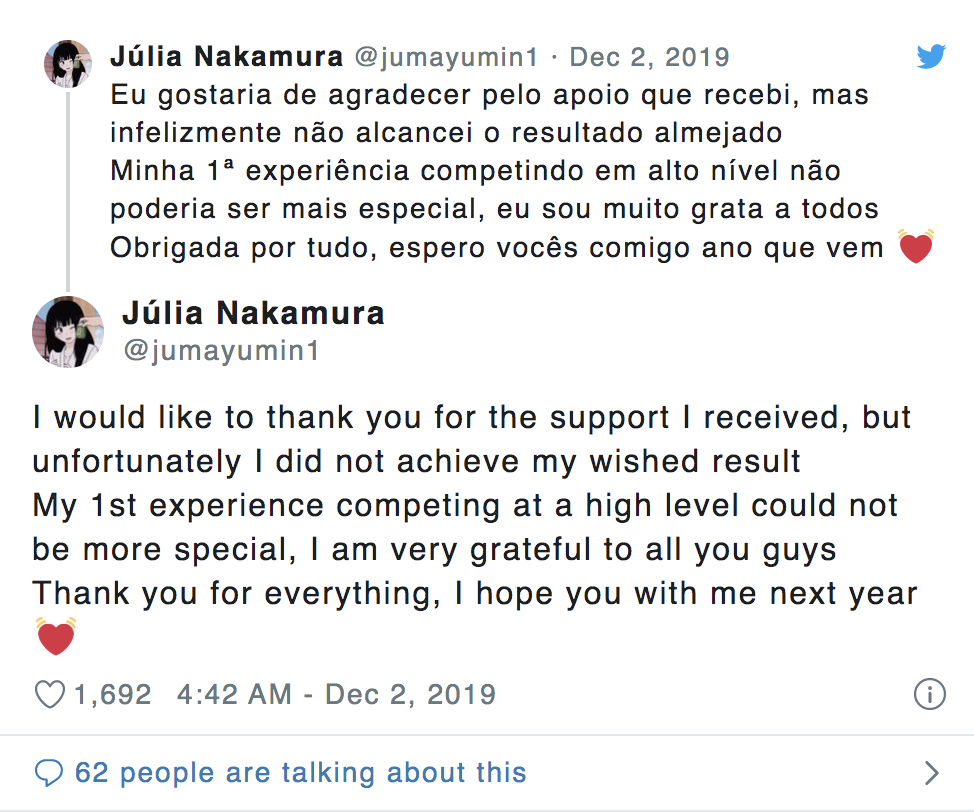Click the English tweet text body
The image size is (974, 812).
pyautogui.click(x=470, y=505)
